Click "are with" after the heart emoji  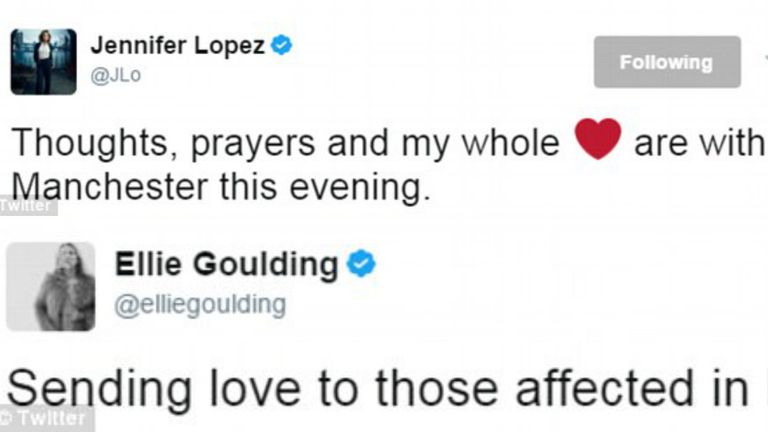698,144
